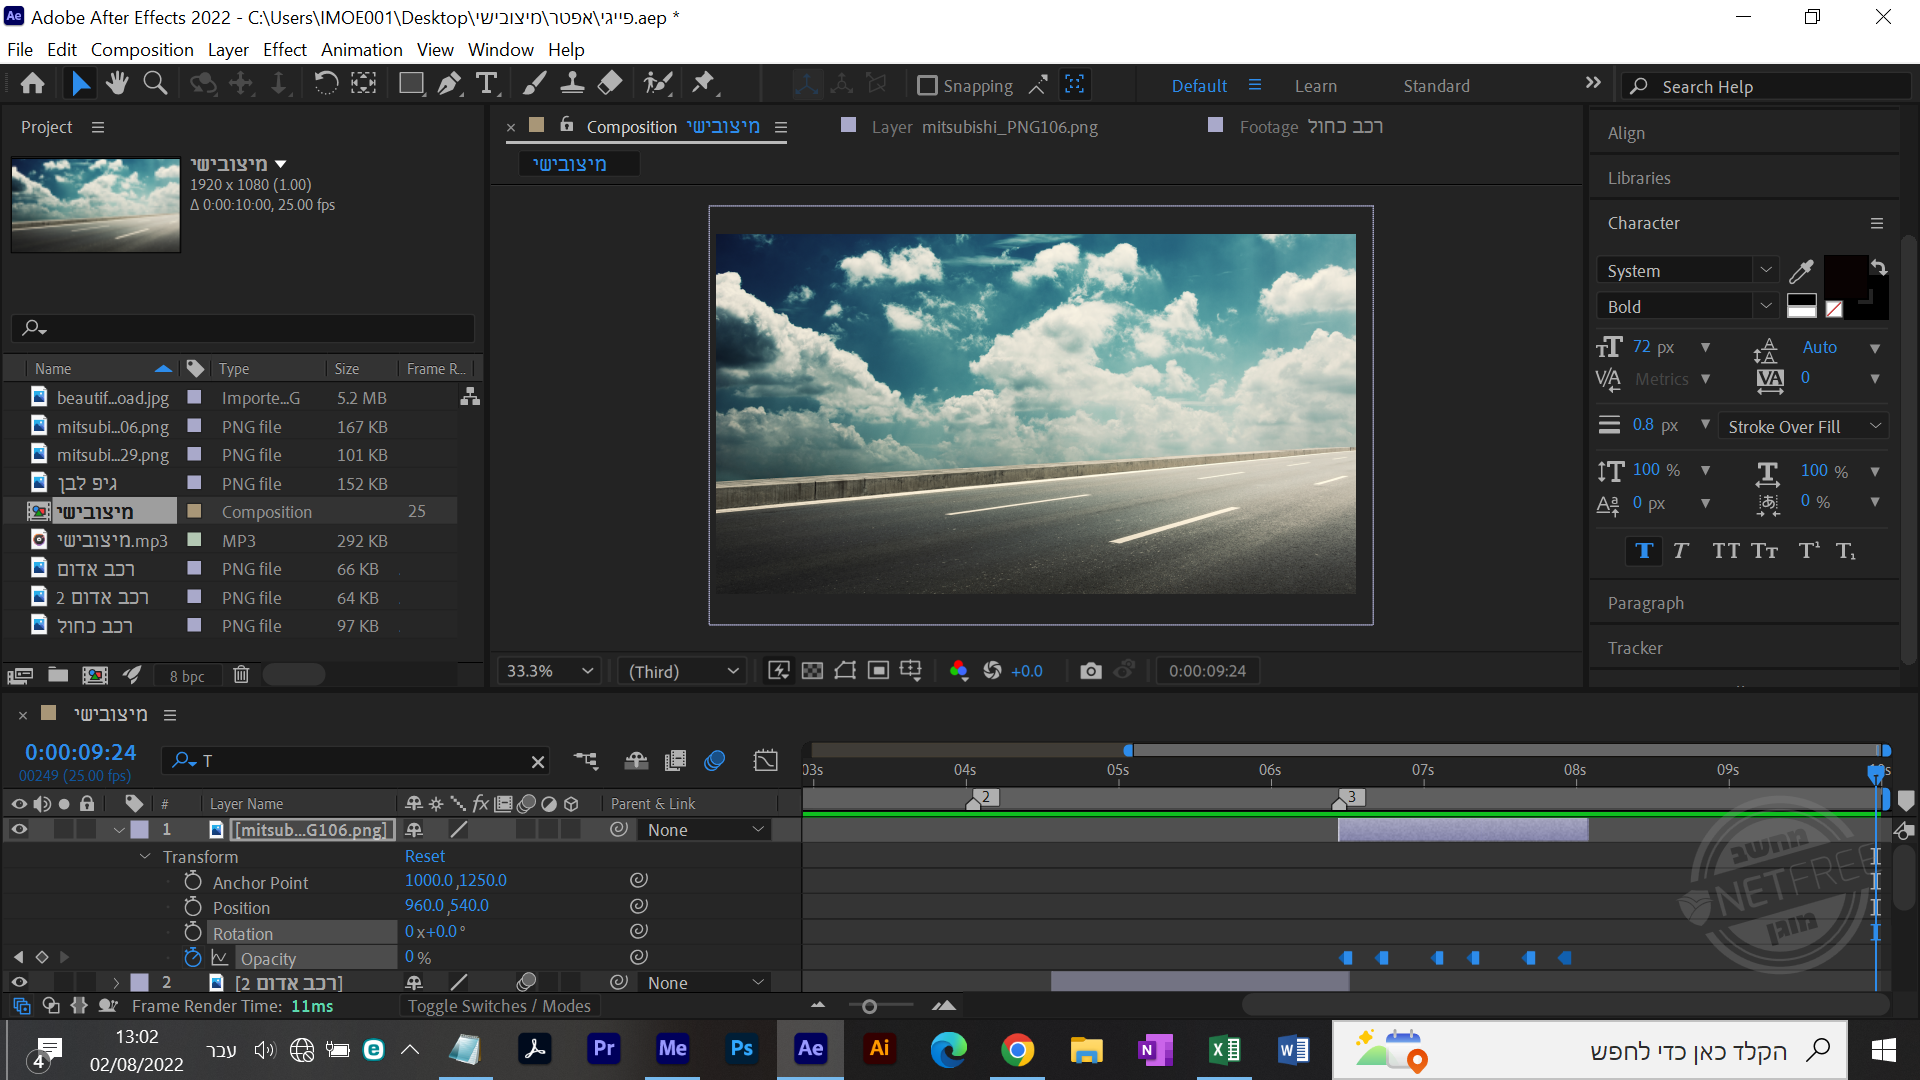Viewport: 1920px width, 1080px height.
Task: Select the Zoom tool in toolbar
Action: 155,84
